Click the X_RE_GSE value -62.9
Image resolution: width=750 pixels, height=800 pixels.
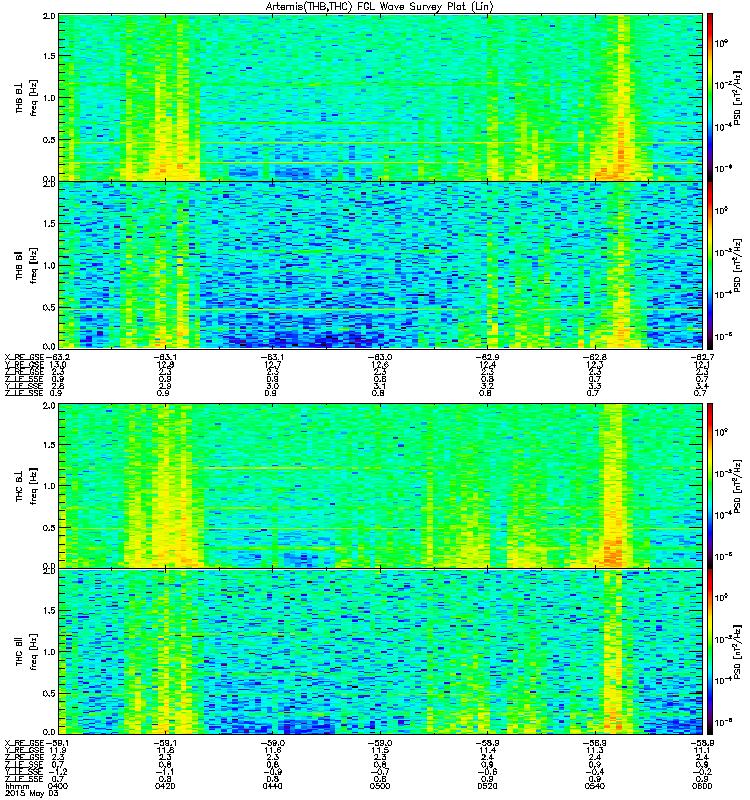487,357
